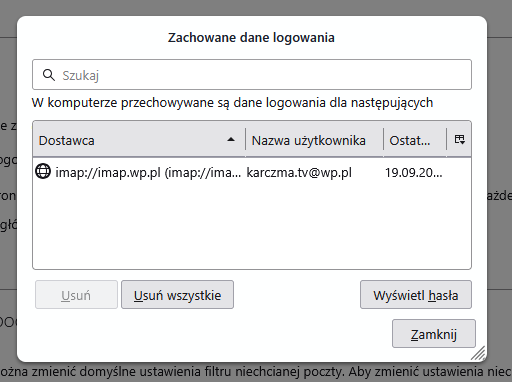Click the Usuń wszystkie button
The height and width of the screenshot is (382, 512).
177,295
